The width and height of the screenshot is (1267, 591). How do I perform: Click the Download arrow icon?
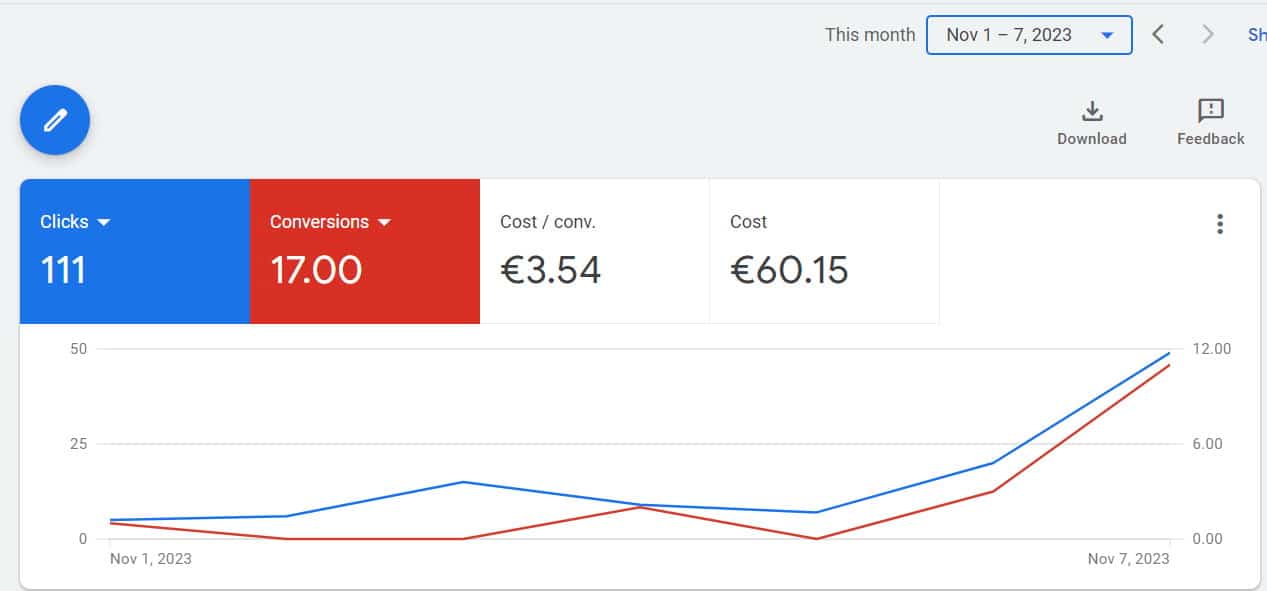pos(1092,110)
